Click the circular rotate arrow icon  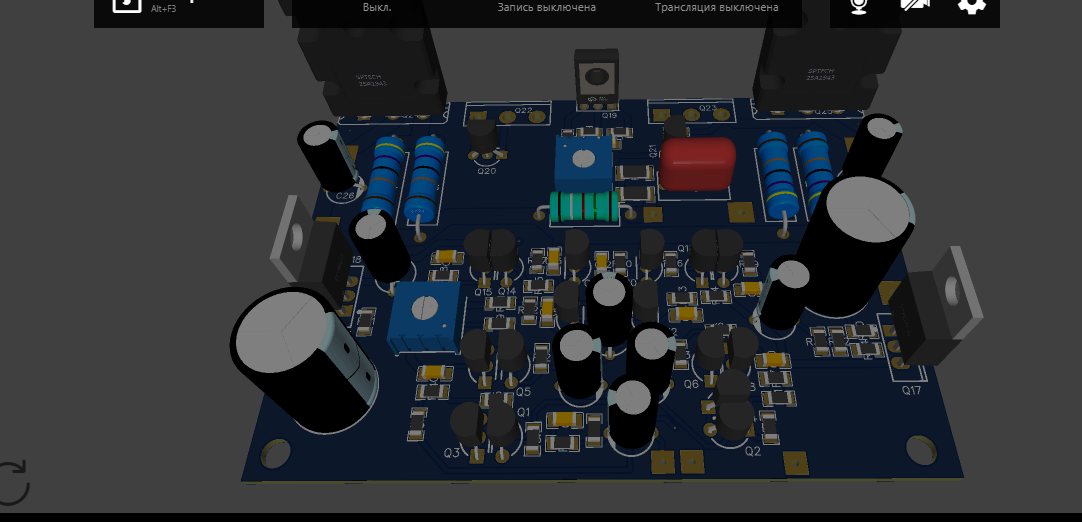(x=12, y=483)
